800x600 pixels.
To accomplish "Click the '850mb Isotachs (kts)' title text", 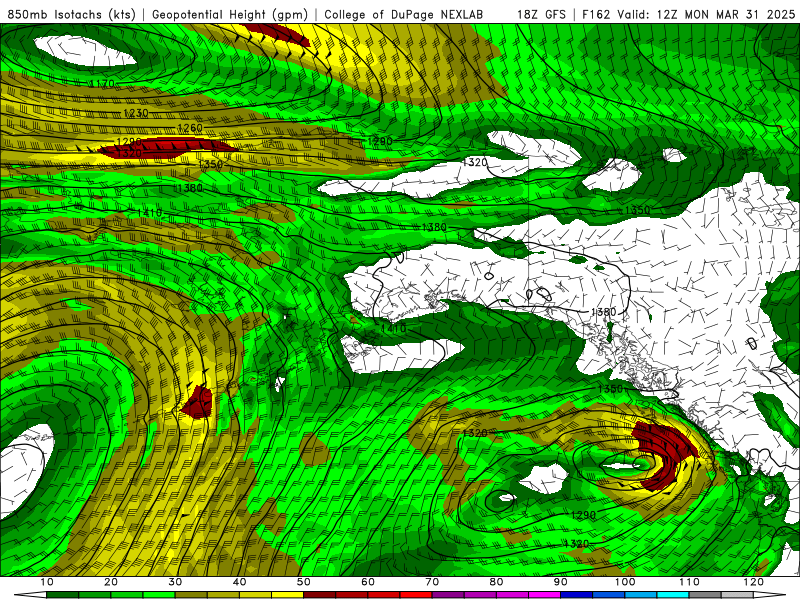I will tap(71, 14).
